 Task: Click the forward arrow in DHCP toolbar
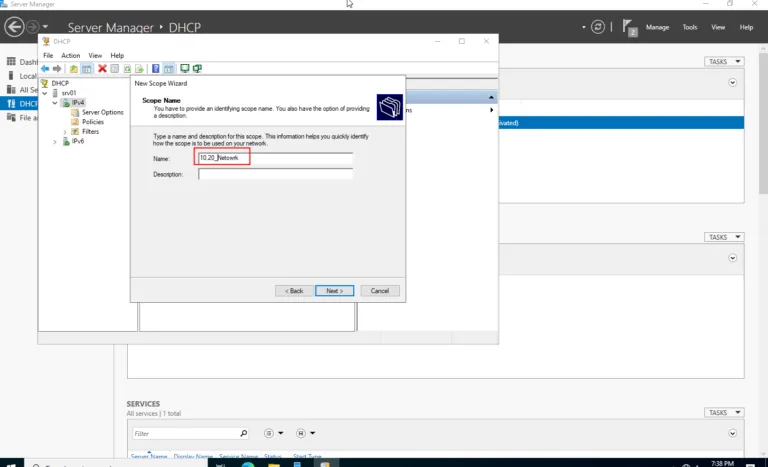(x=57, y=69)
